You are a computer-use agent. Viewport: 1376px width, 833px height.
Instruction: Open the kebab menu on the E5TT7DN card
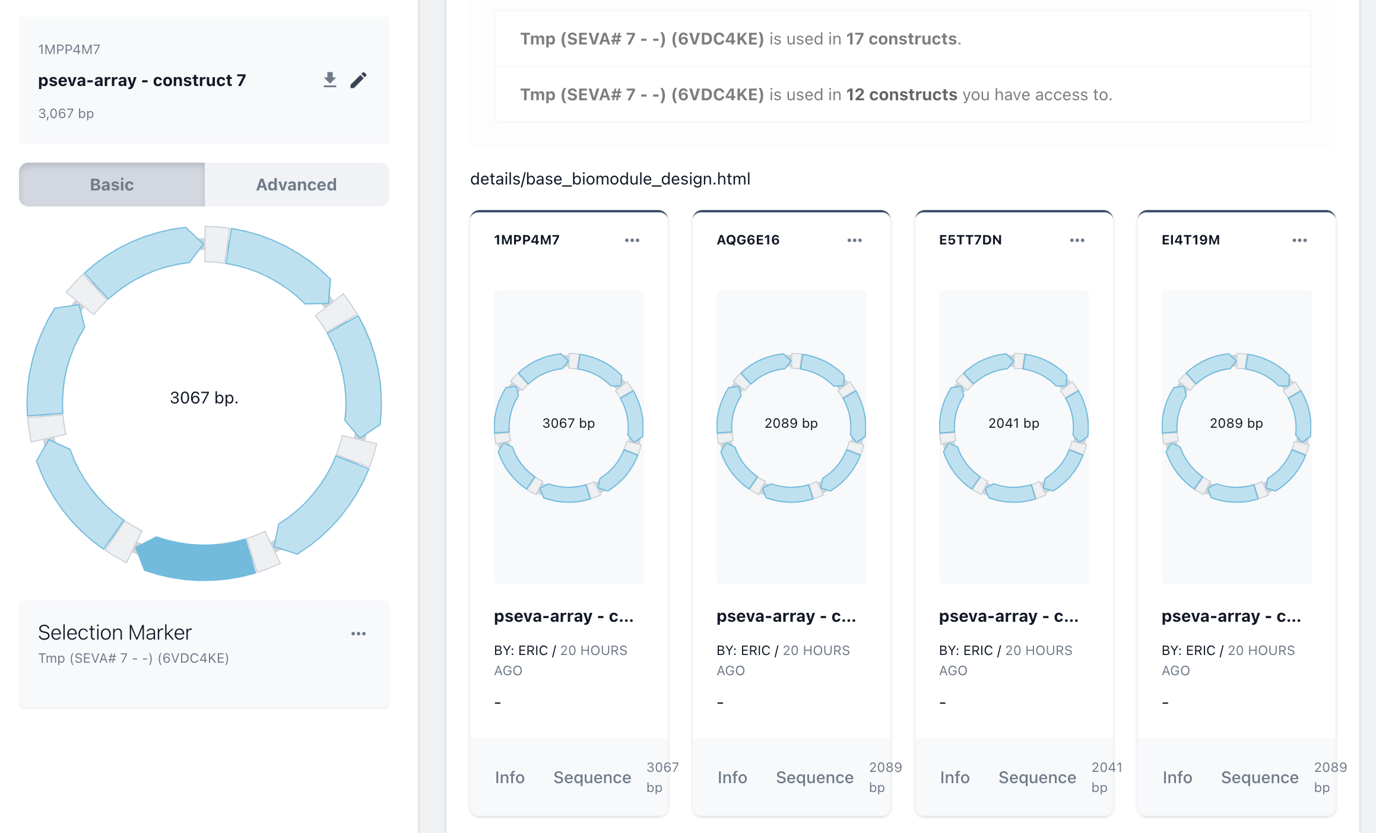point(1077,240)
